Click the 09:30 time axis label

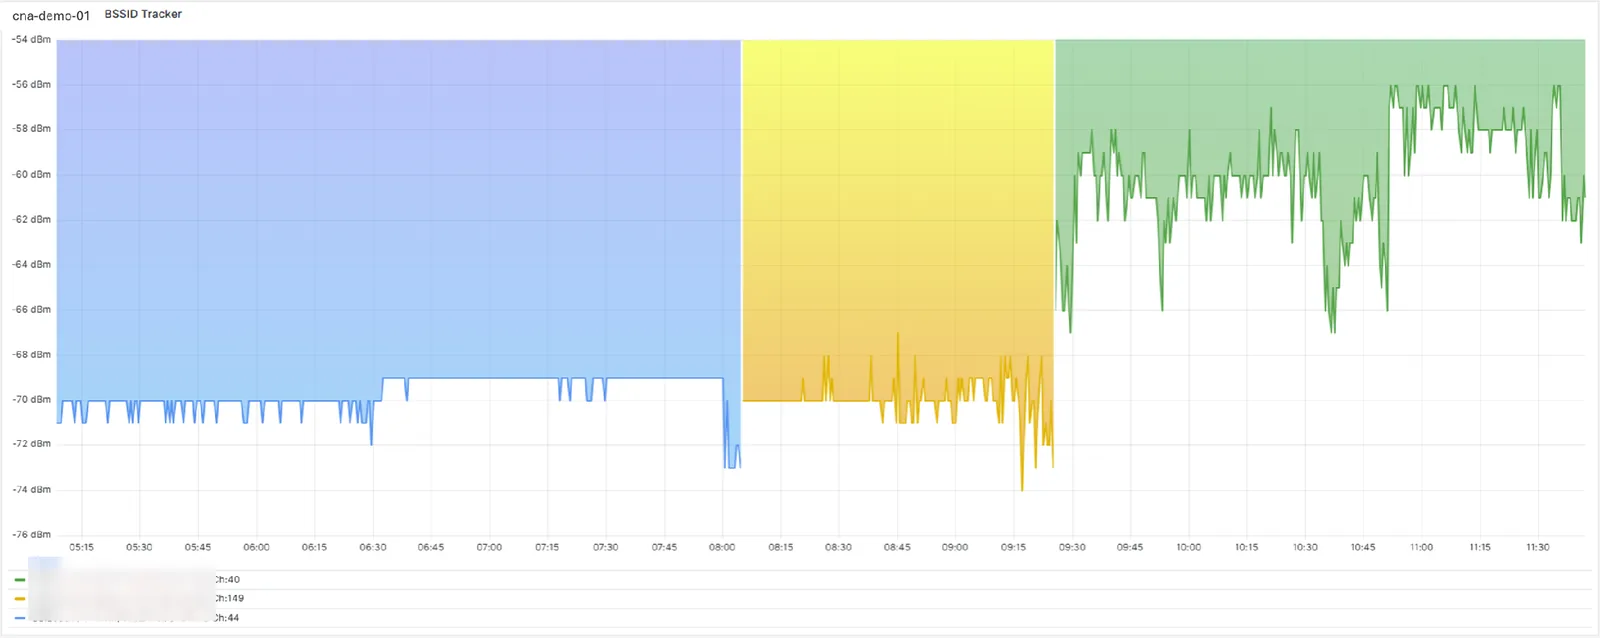point(1072,547)
